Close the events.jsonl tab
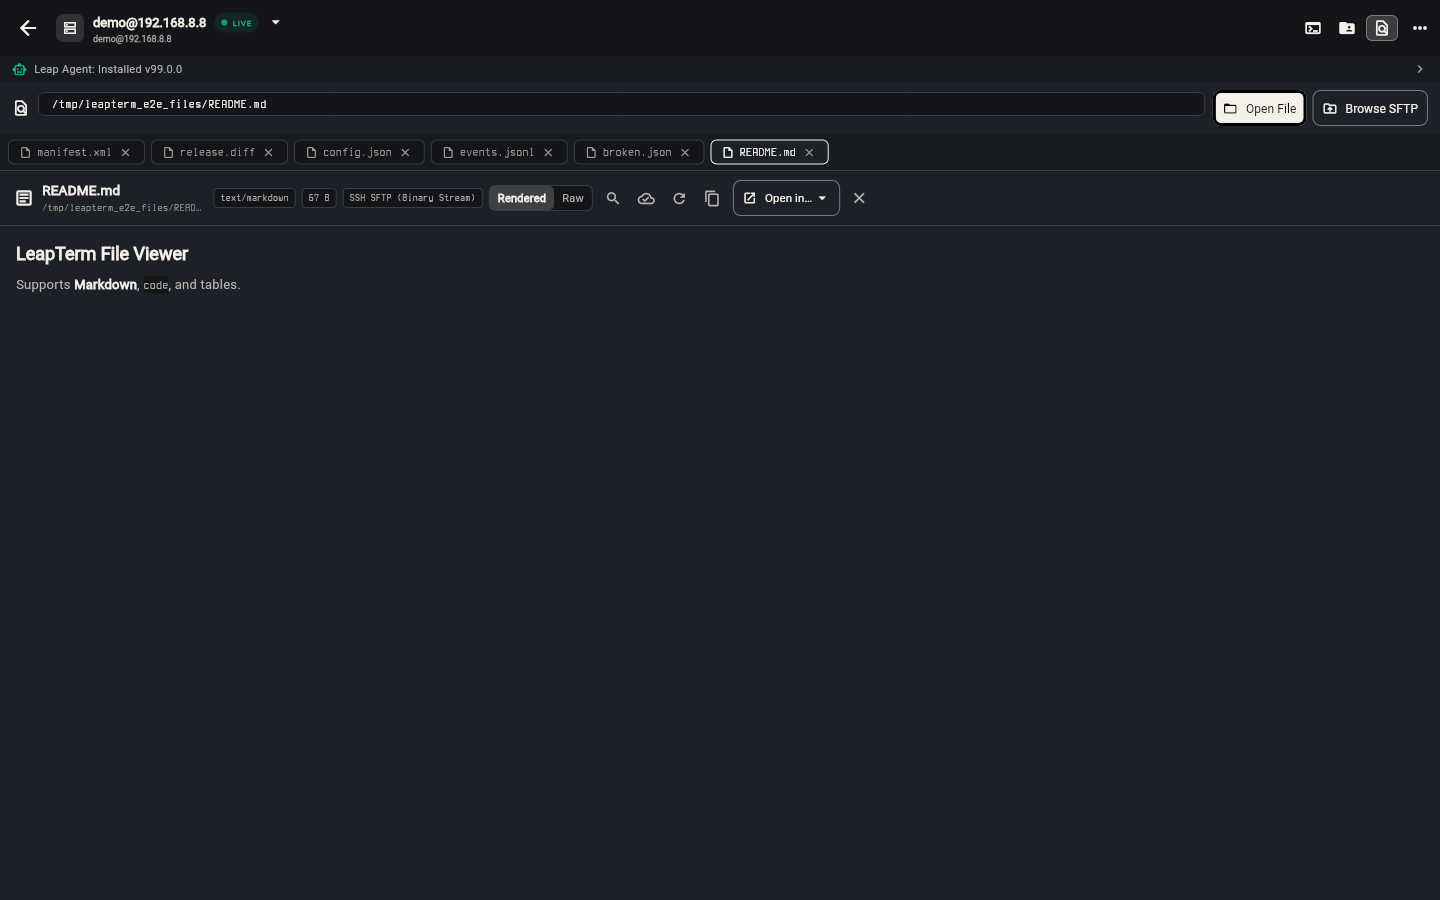This screenshot has width=1440, height=900. (549, 152)
